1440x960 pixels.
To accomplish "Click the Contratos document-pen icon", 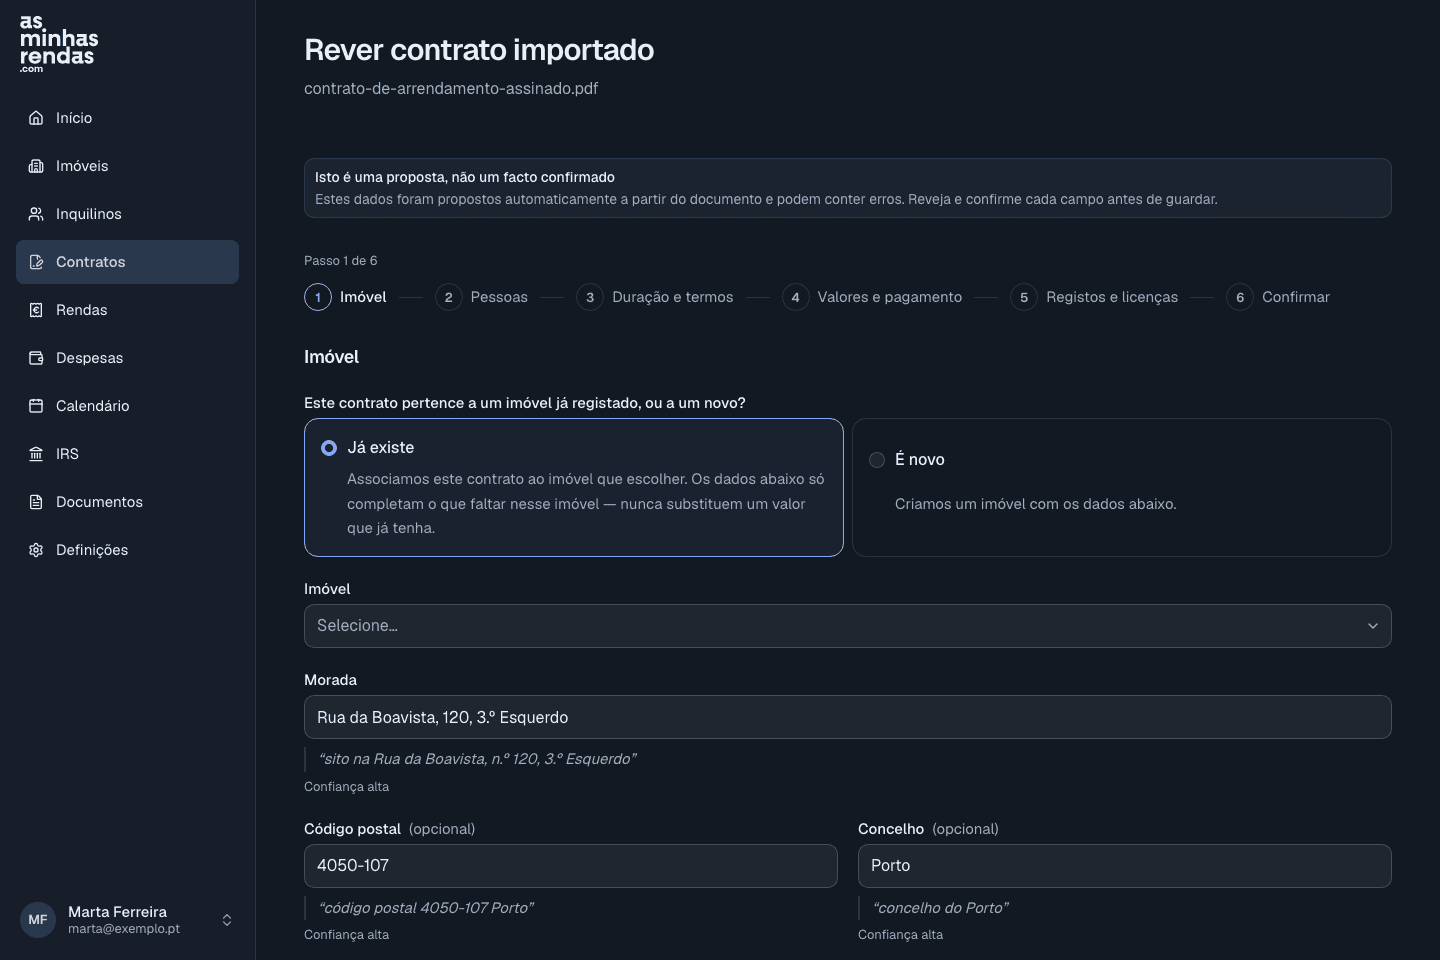I will 36,262.
